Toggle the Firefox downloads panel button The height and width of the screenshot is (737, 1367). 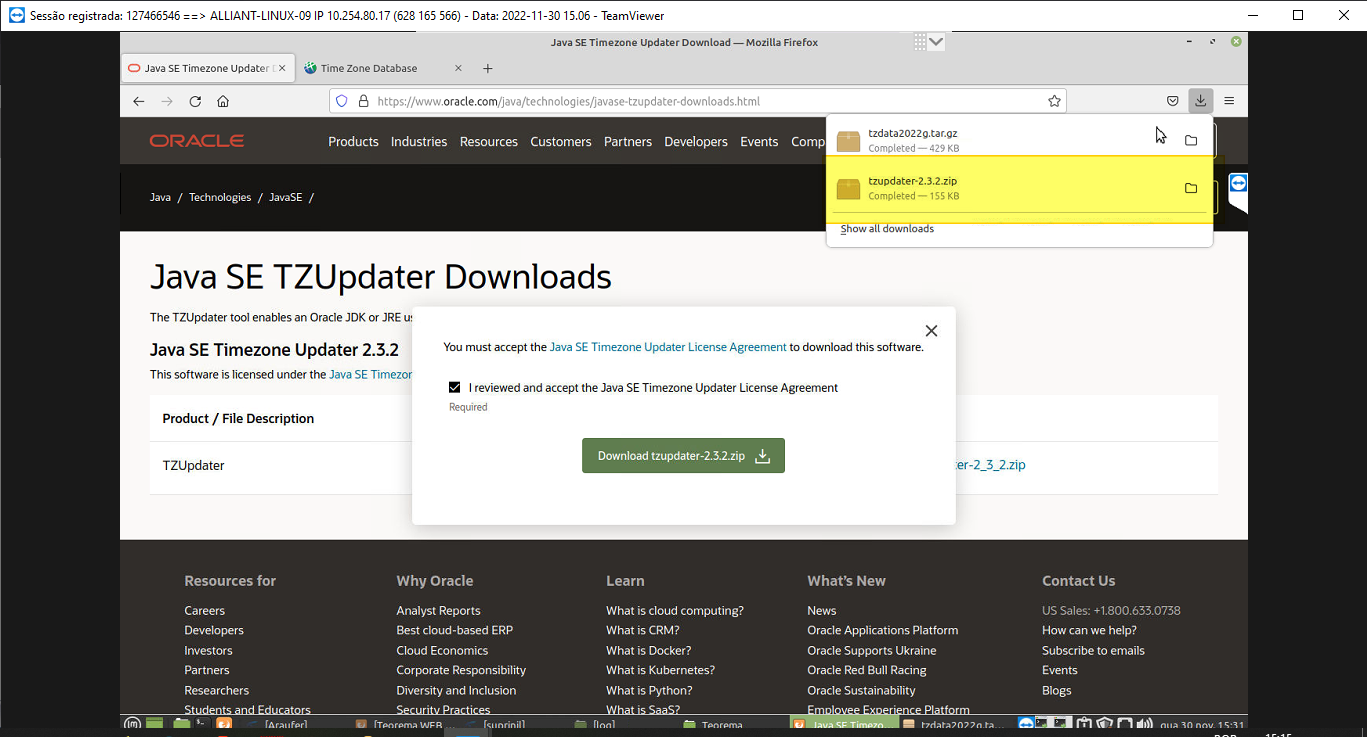1201,101
